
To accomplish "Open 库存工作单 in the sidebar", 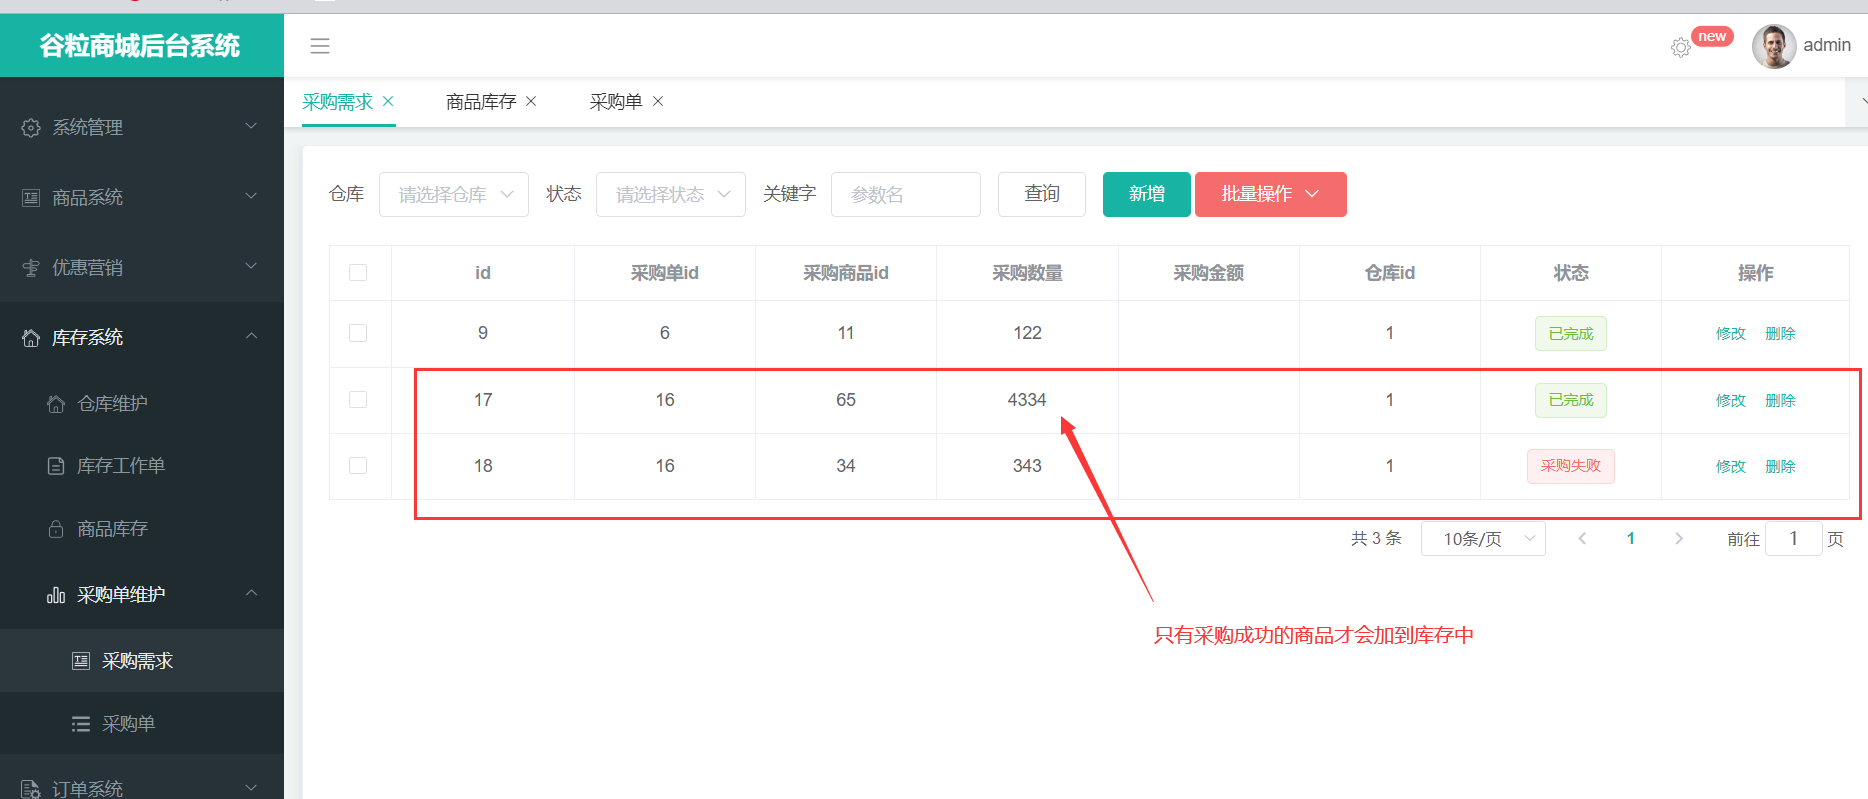I will click(142, 465).
